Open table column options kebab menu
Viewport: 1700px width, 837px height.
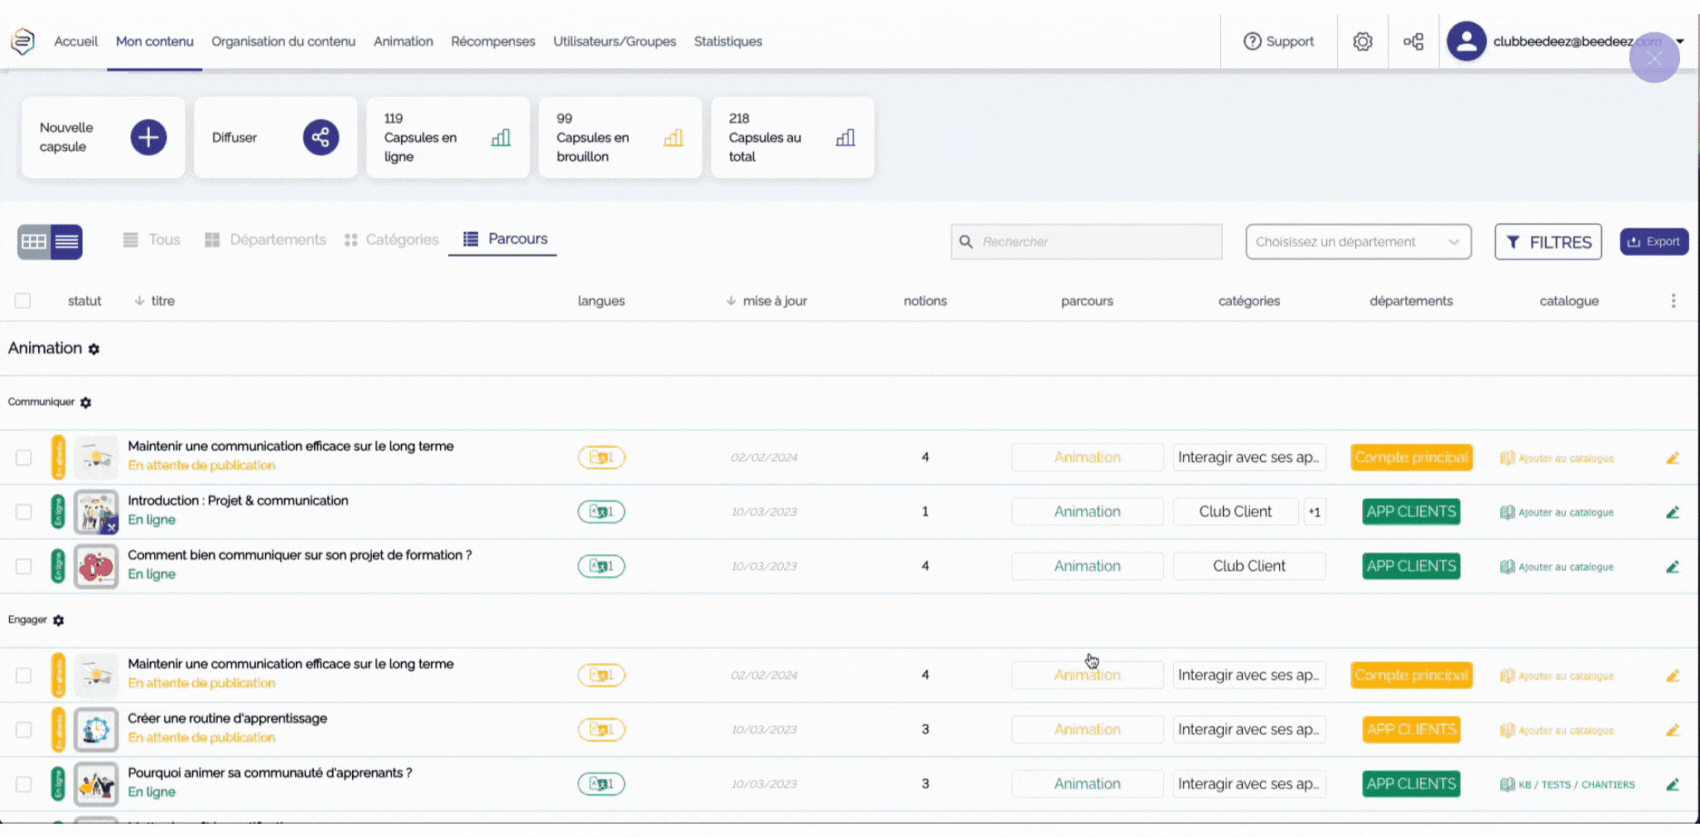click(1673, 301)
